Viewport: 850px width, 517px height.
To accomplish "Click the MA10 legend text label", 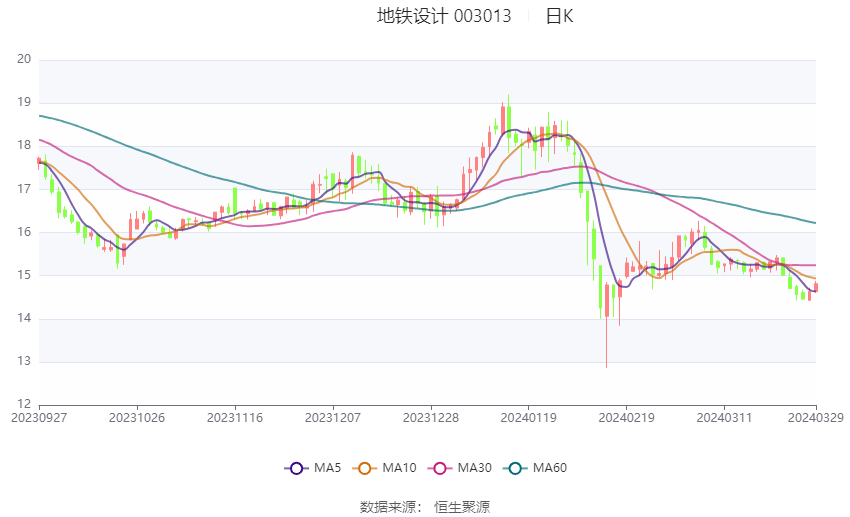I will [x=399, y=468].
